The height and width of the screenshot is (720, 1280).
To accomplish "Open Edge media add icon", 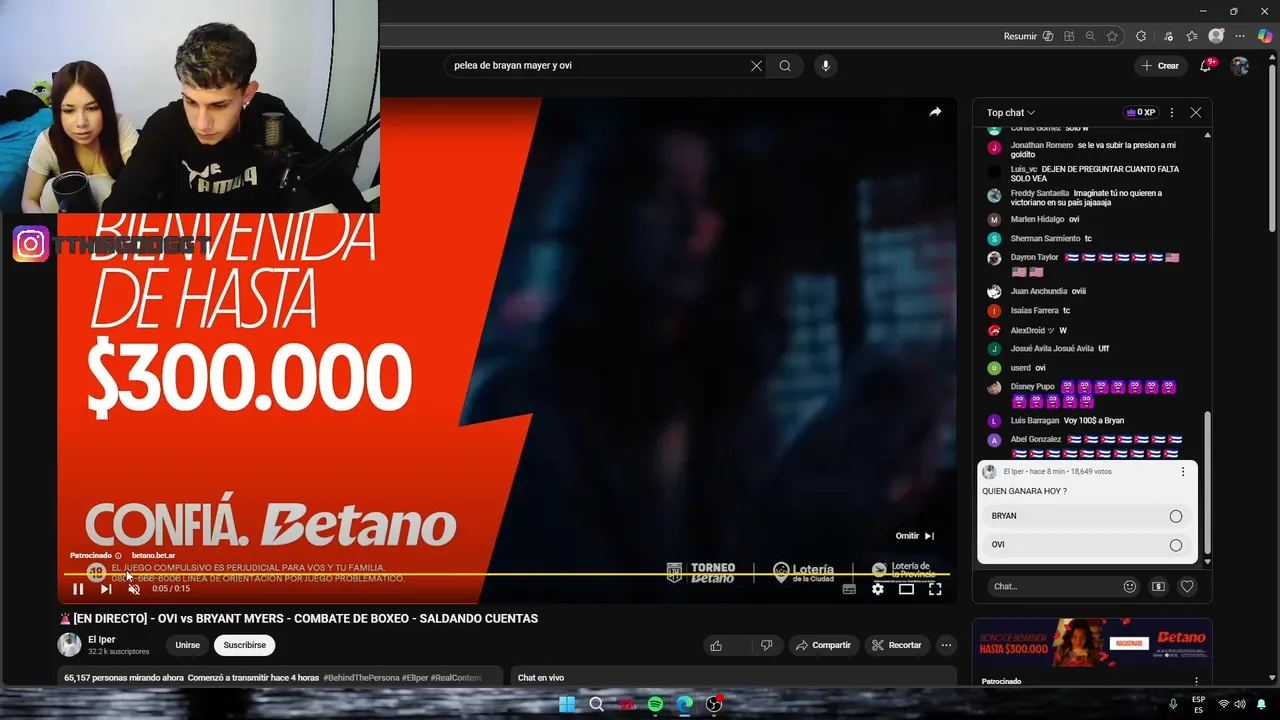I will coord(1168,36).
